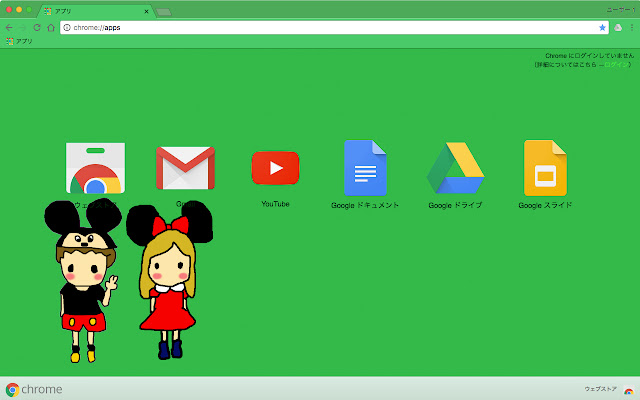Open the YouTube app

pyautogui.click(x=275, y=168)
